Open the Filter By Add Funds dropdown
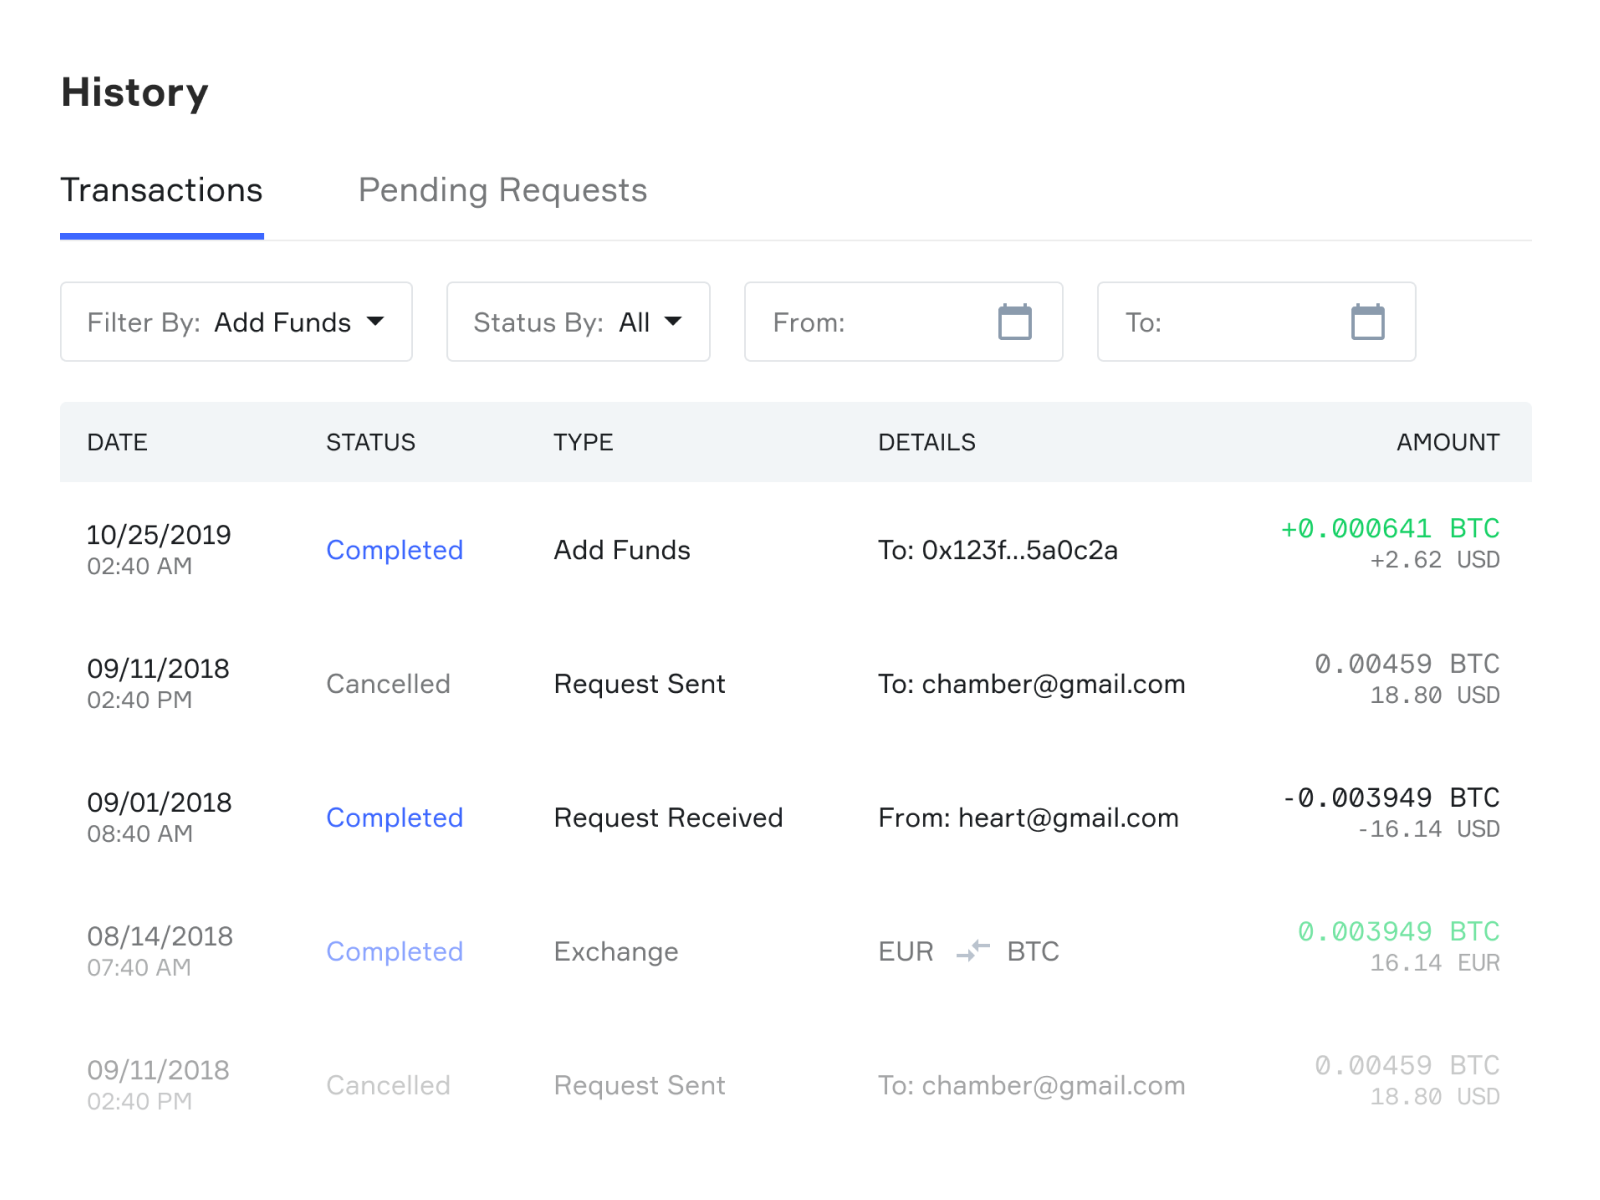Image resolution: width=1600 pixels, height=1200 pixels. click(236, 321)
